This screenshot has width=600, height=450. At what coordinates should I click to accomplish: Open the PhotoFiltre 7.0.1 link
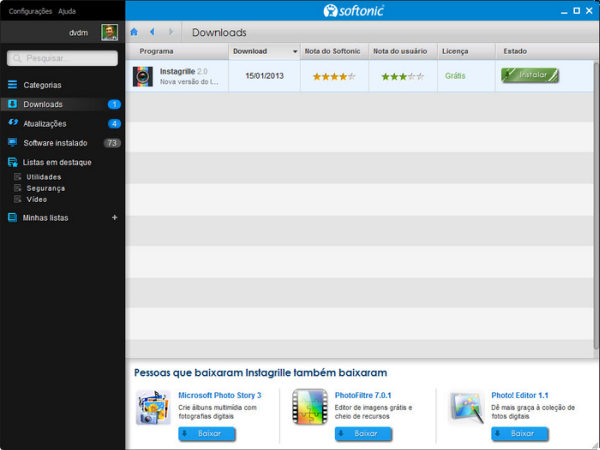(x=363, y=395)
